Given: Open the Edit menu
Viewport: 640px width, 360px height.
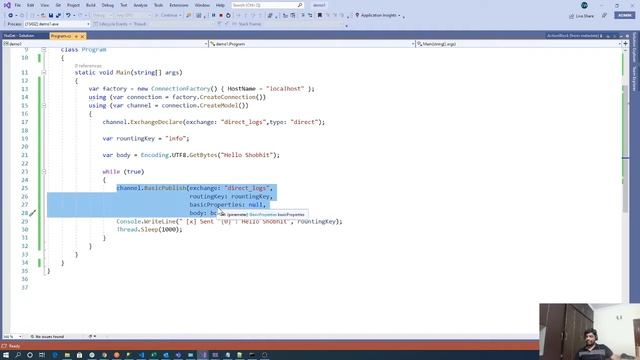Looking at the screenshot, I should pyautogui.click(x=31, y=5).
